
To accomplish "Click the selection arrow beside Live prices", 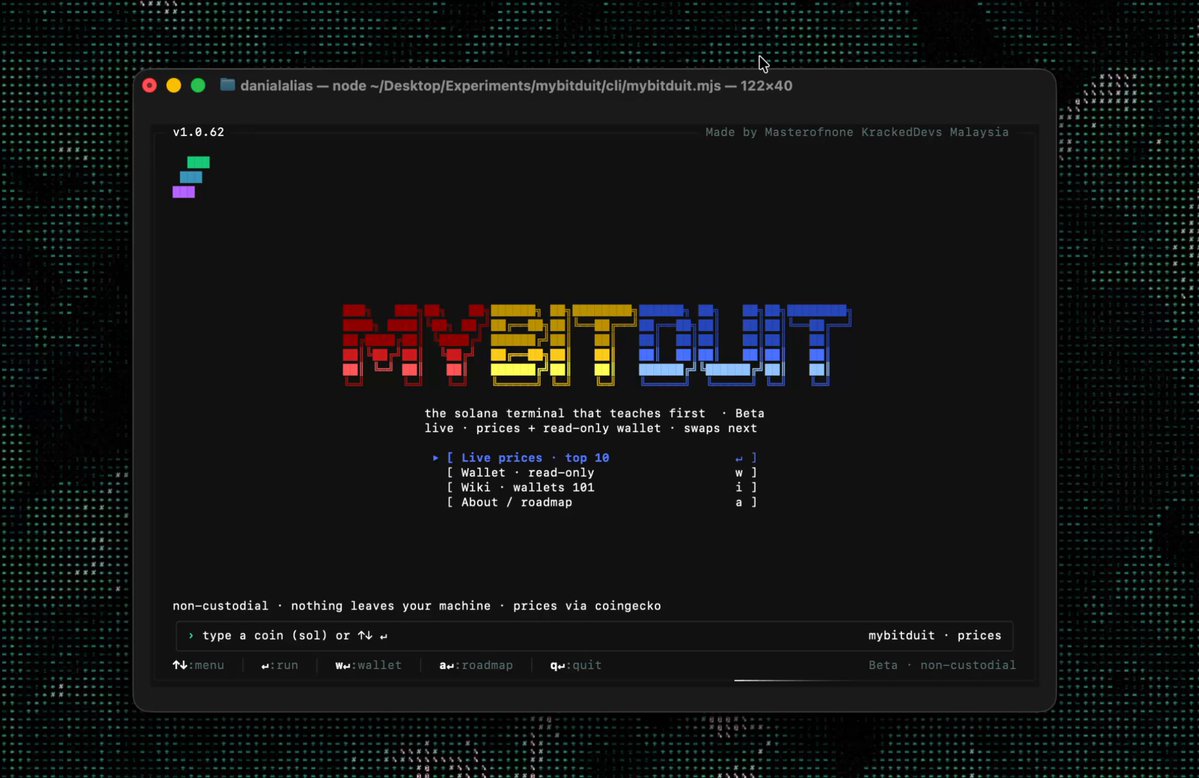I will [435, 457].
